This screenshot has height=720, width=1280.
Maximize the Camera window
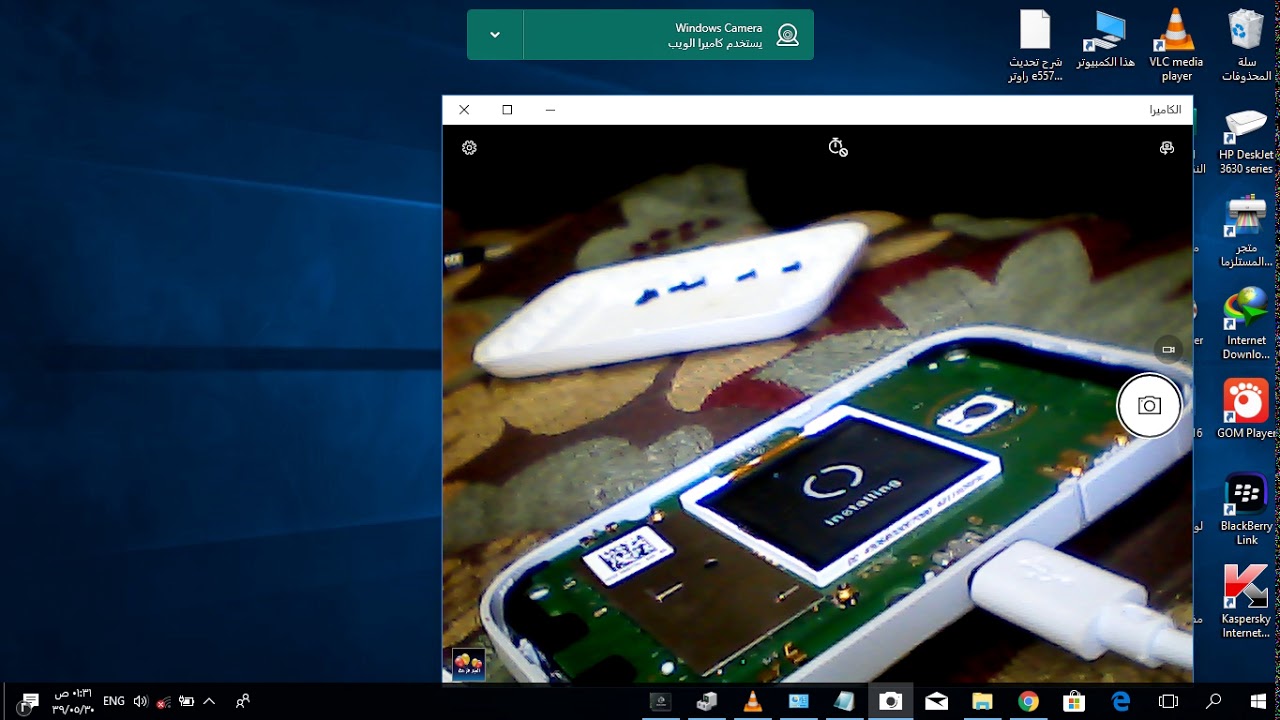point(507,110)
